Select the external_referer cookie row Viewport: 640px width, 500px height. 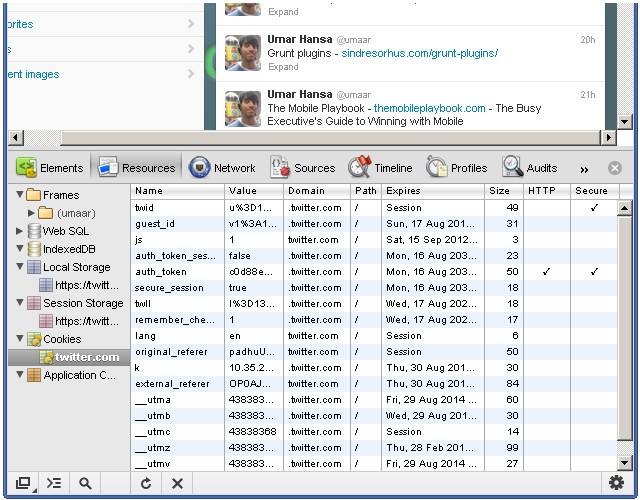(x=374, y=384)
